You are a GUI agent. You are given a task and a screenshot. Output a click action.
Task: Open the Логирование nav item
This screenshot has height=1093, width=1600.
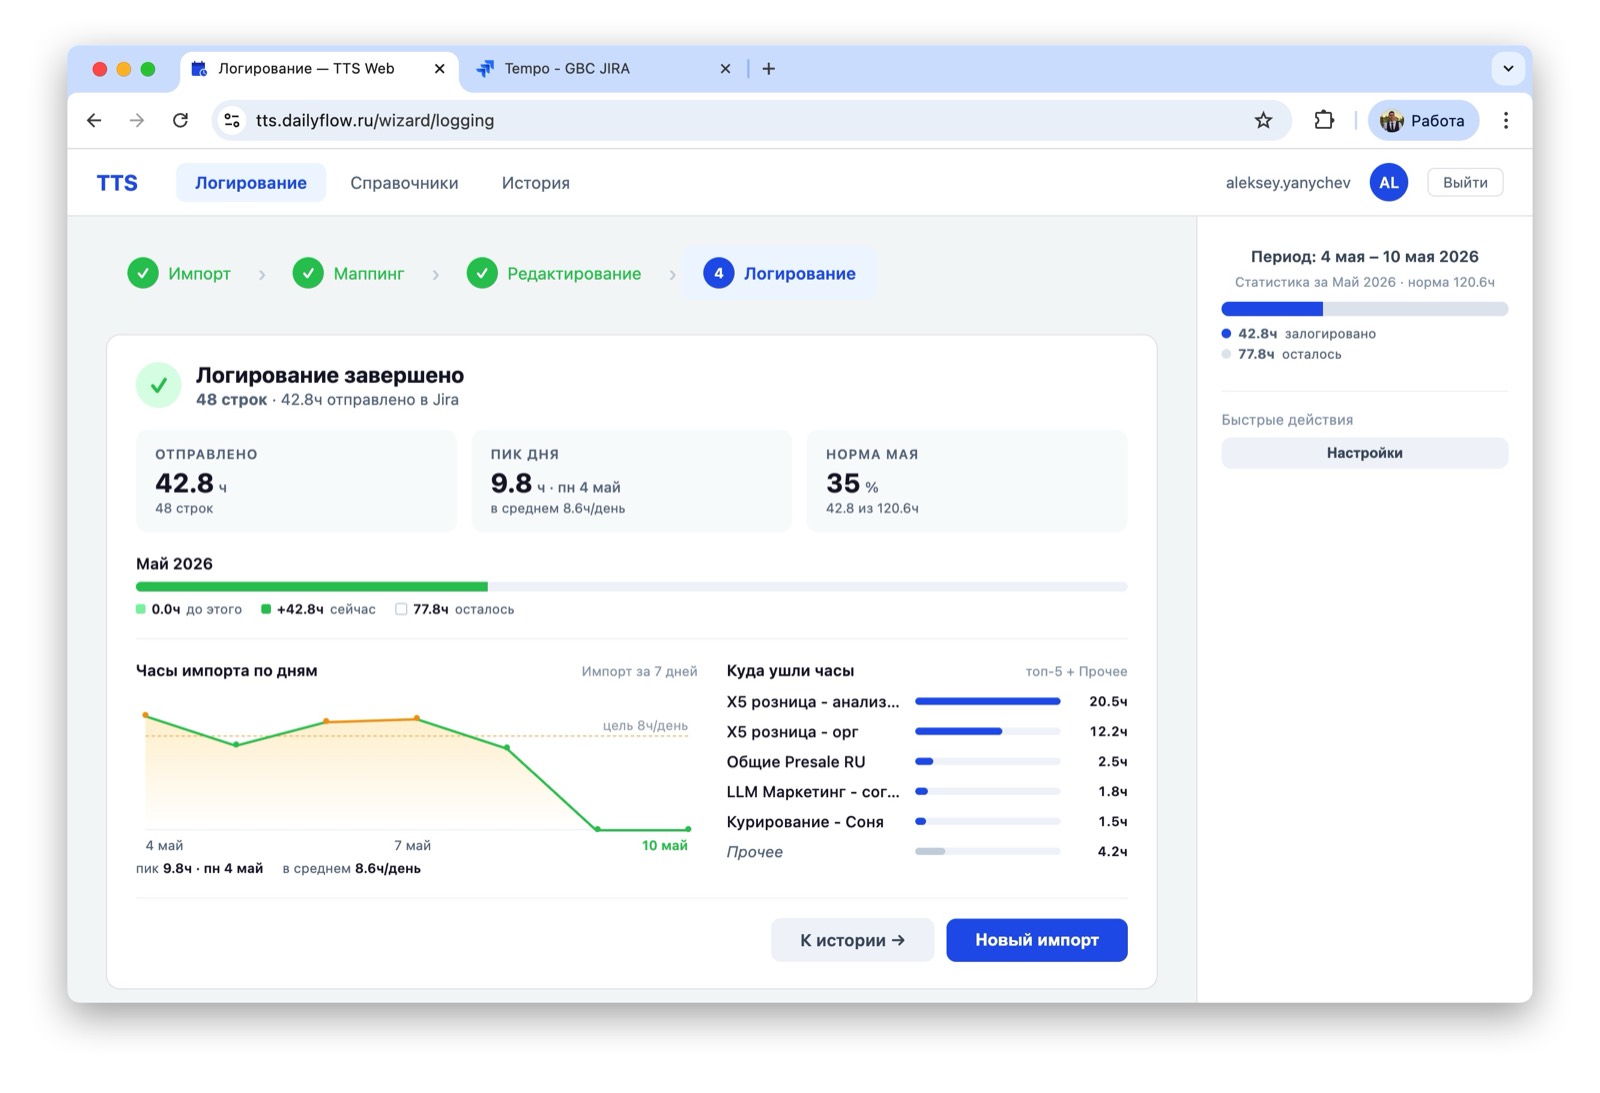click(x=251, y=183)
